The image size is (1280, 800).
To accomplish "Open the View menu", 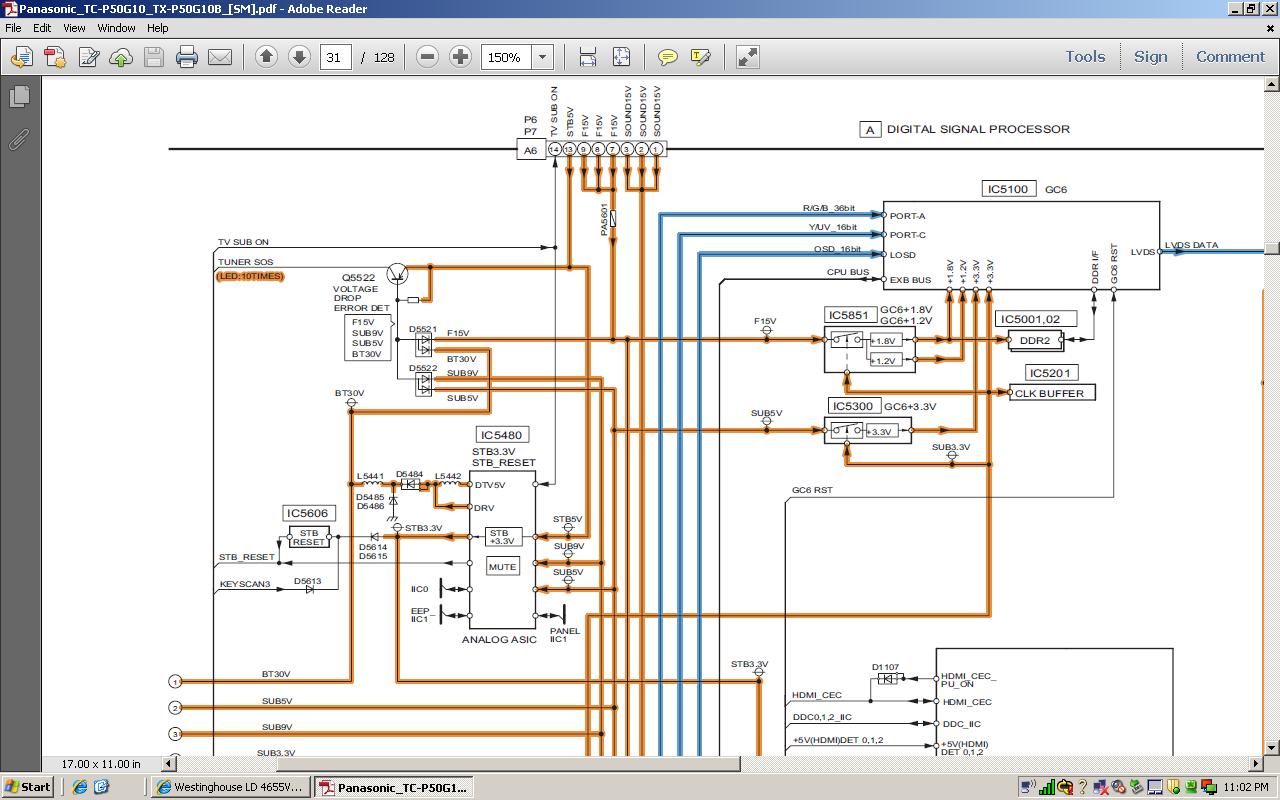I will click(x=74, y=28).
